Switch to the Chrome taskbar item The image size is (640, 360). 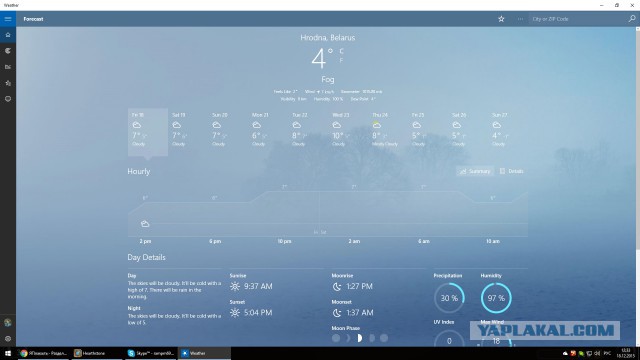click(x=43, y=353)
